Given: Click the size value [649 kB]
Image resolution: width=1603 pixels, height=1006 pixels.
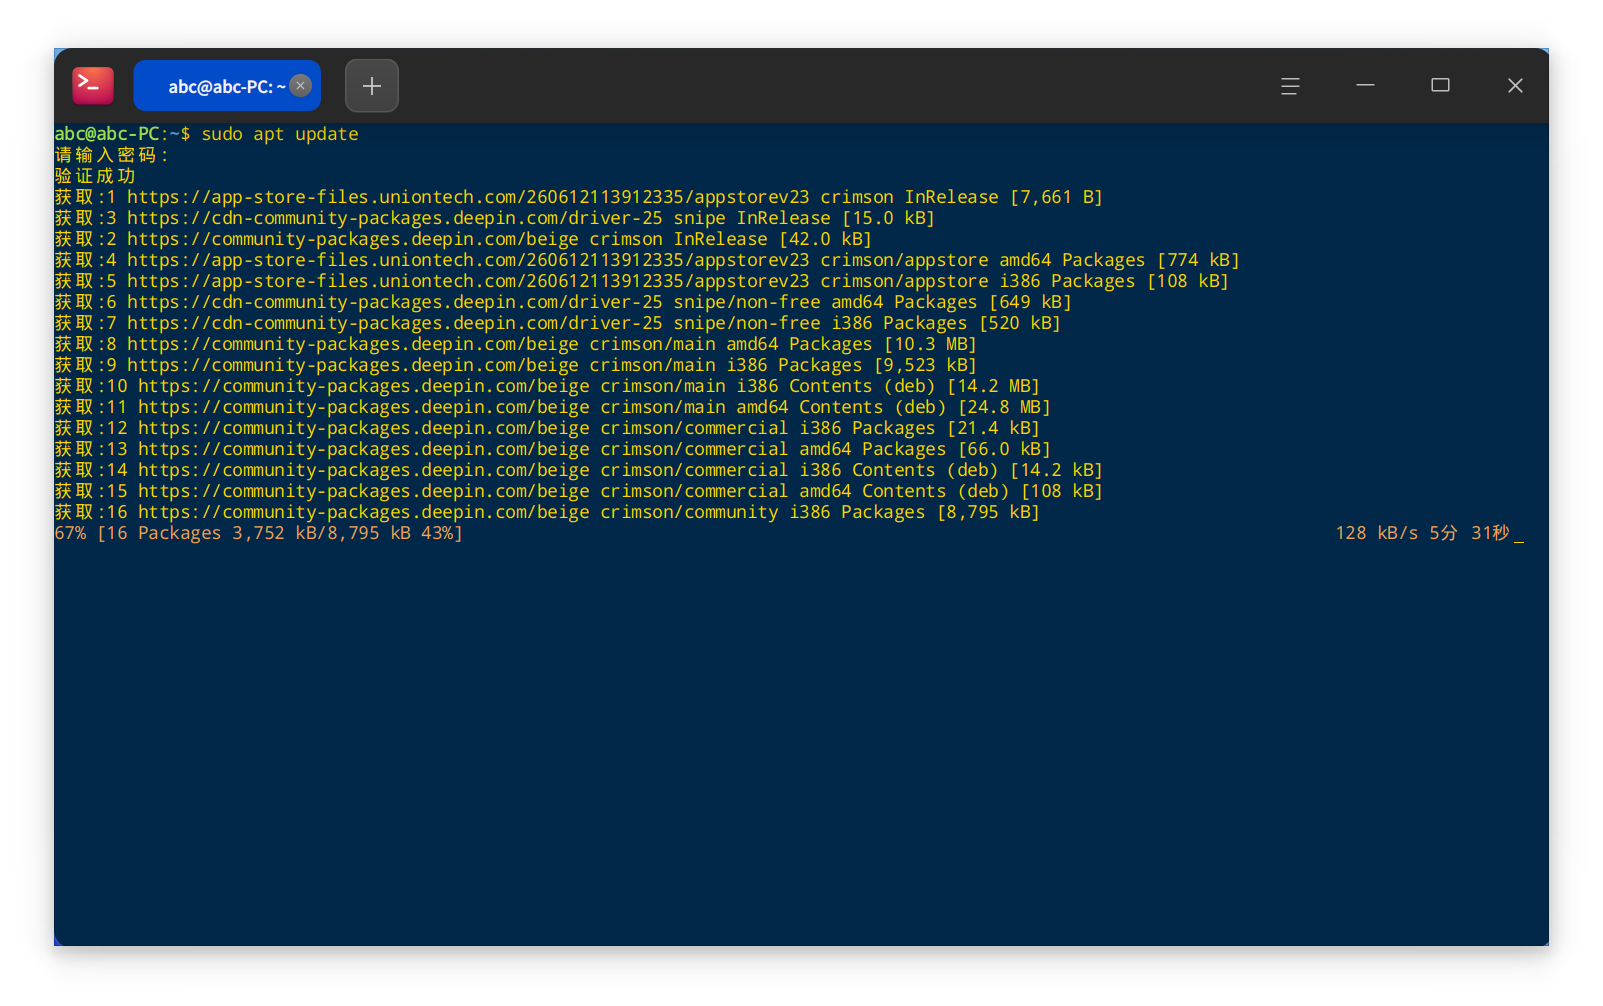Looking at the screenshot, I should (x=1030, y=302).
